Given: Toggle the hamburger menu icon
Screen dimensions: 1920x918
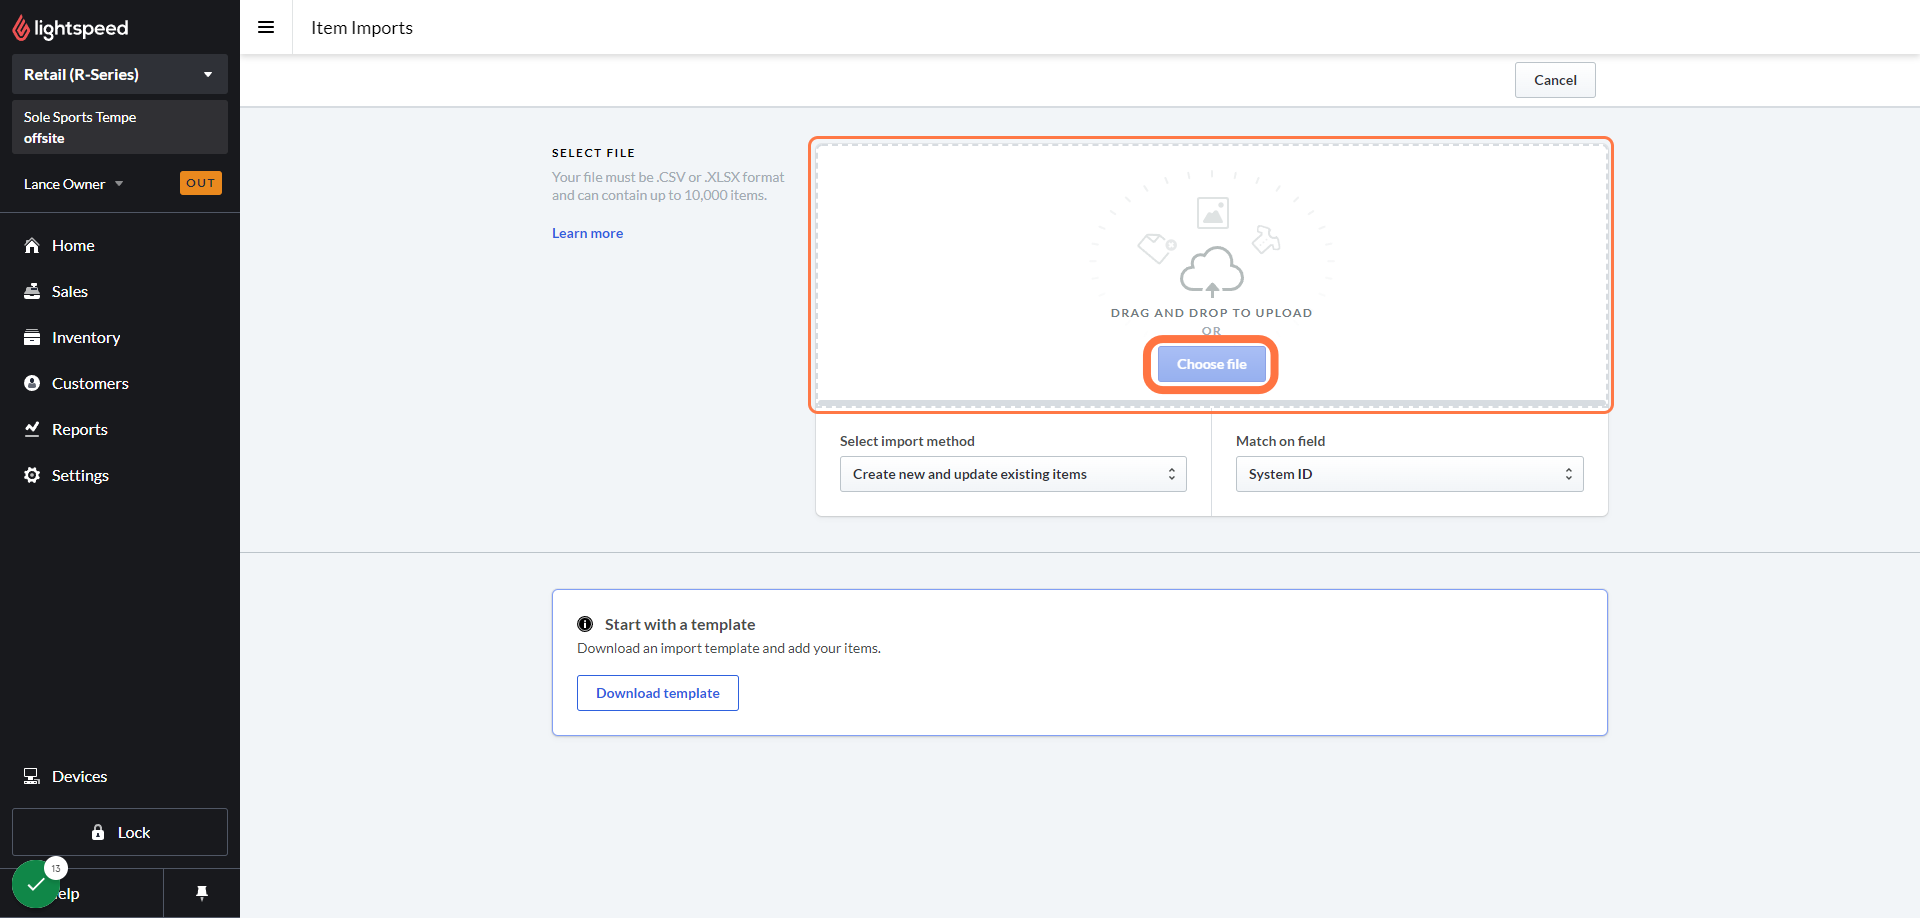Looking at the screenshot, I should [x=266, y=27].
